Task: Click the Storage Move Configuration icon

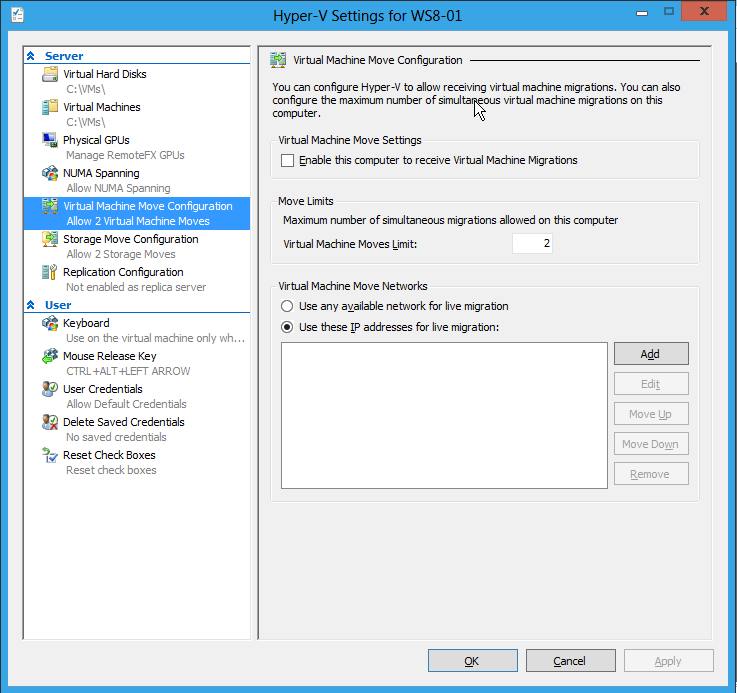Action: point(50,239)
